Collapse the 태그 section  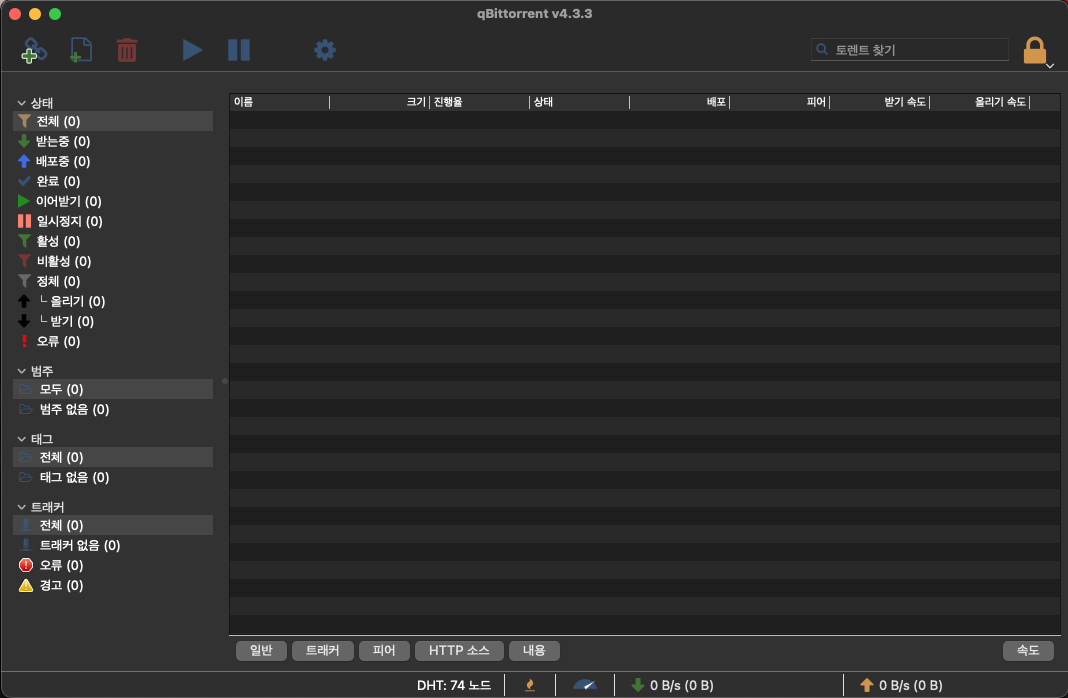tap(22, 439)
